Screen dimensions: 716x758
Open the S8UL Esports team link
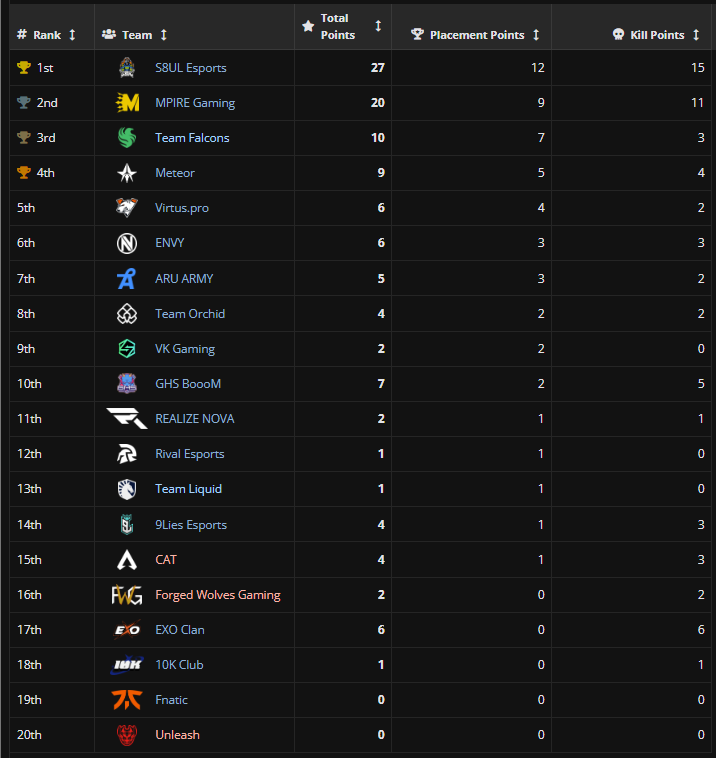[x=190, y=68]
